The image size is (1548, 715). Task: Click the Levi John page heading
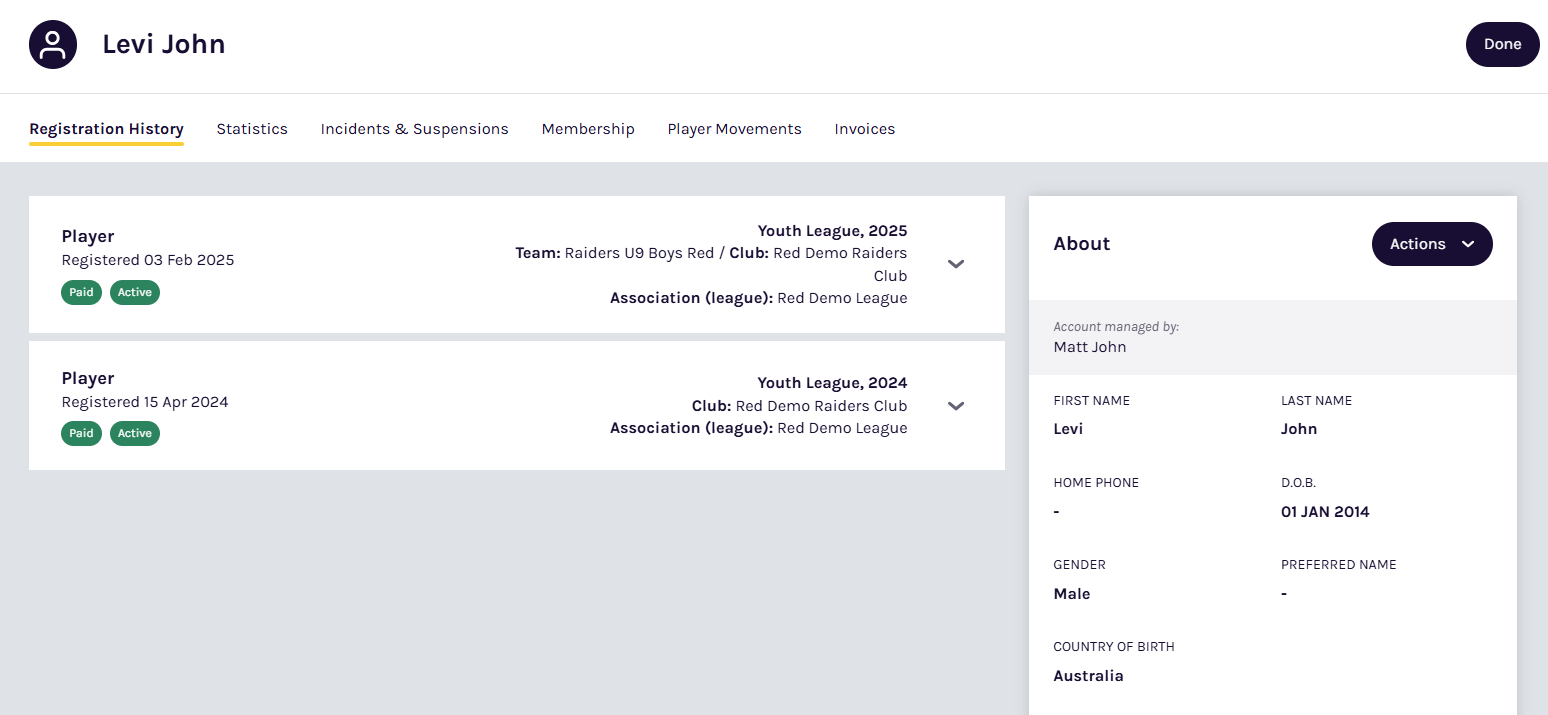164,45
